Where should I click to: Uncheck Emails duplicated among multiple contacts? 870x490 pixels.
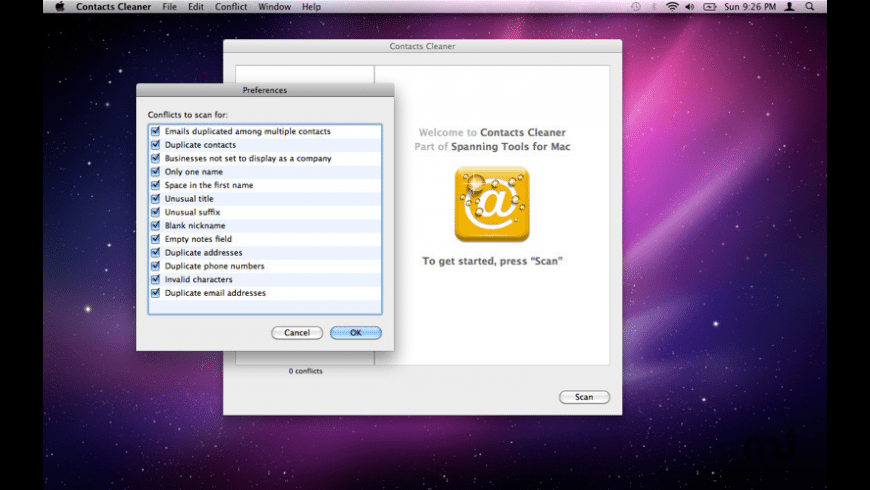(x=155, y=131)
